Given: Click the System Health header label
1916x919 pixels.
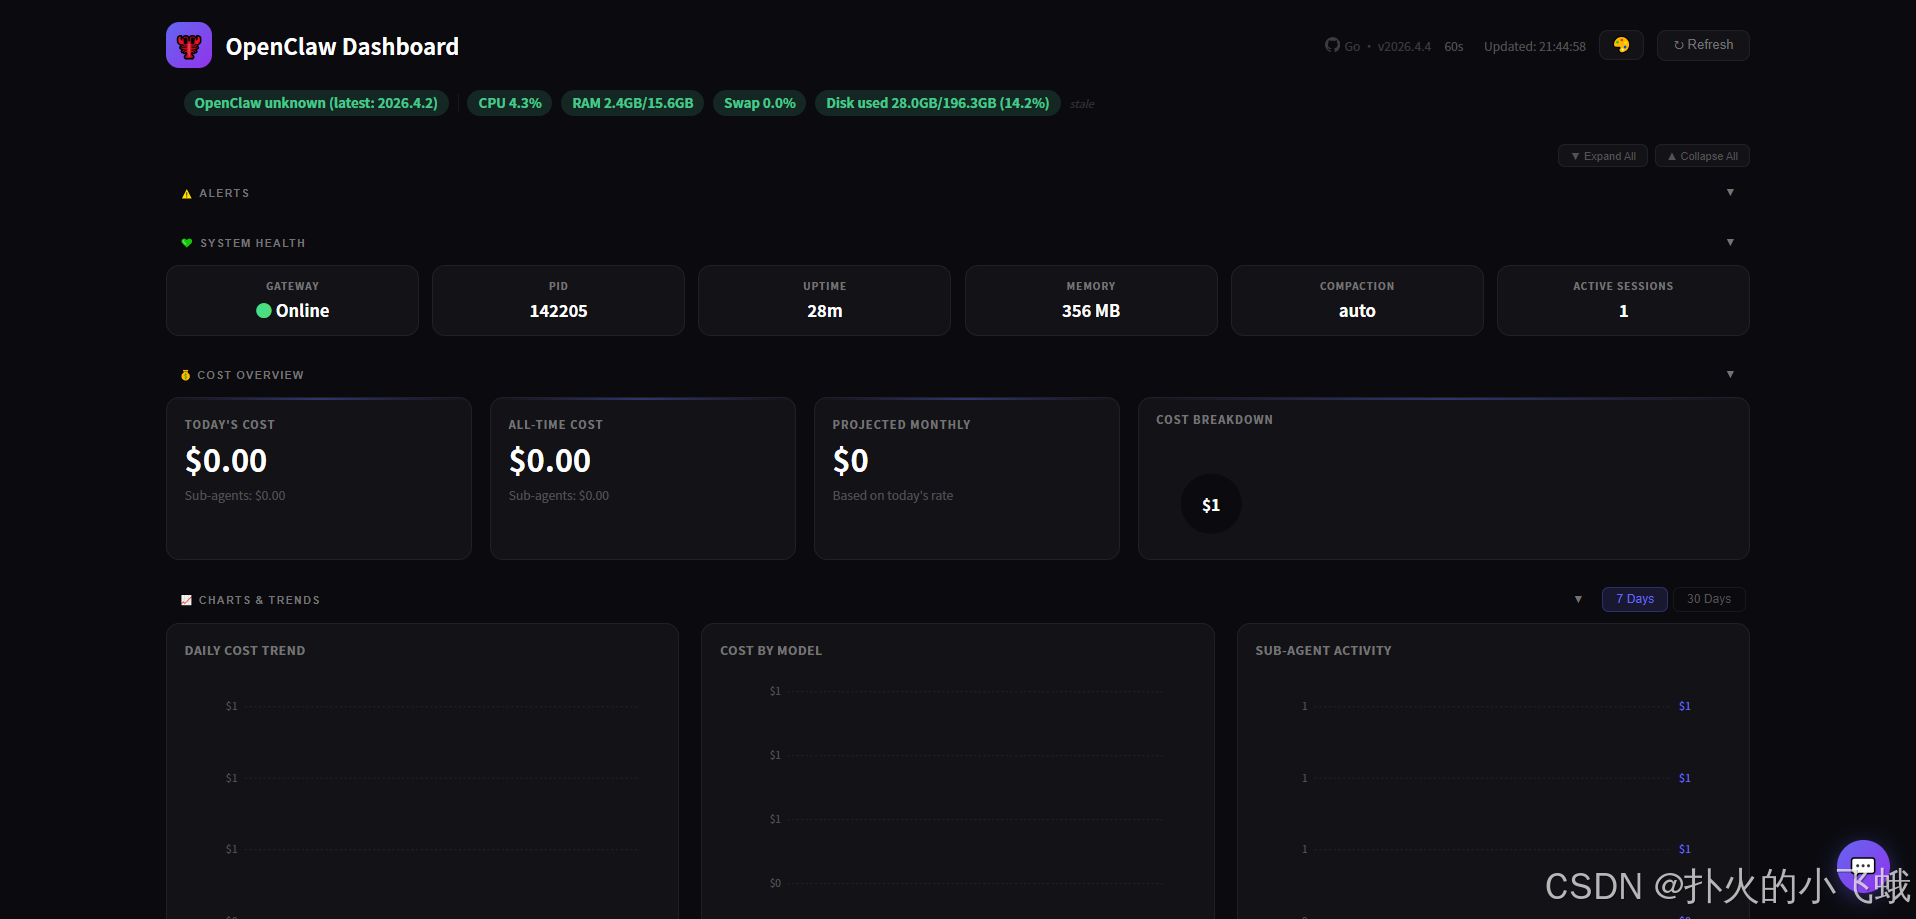Looking at the screenshot, I should [x=253, y=243].
